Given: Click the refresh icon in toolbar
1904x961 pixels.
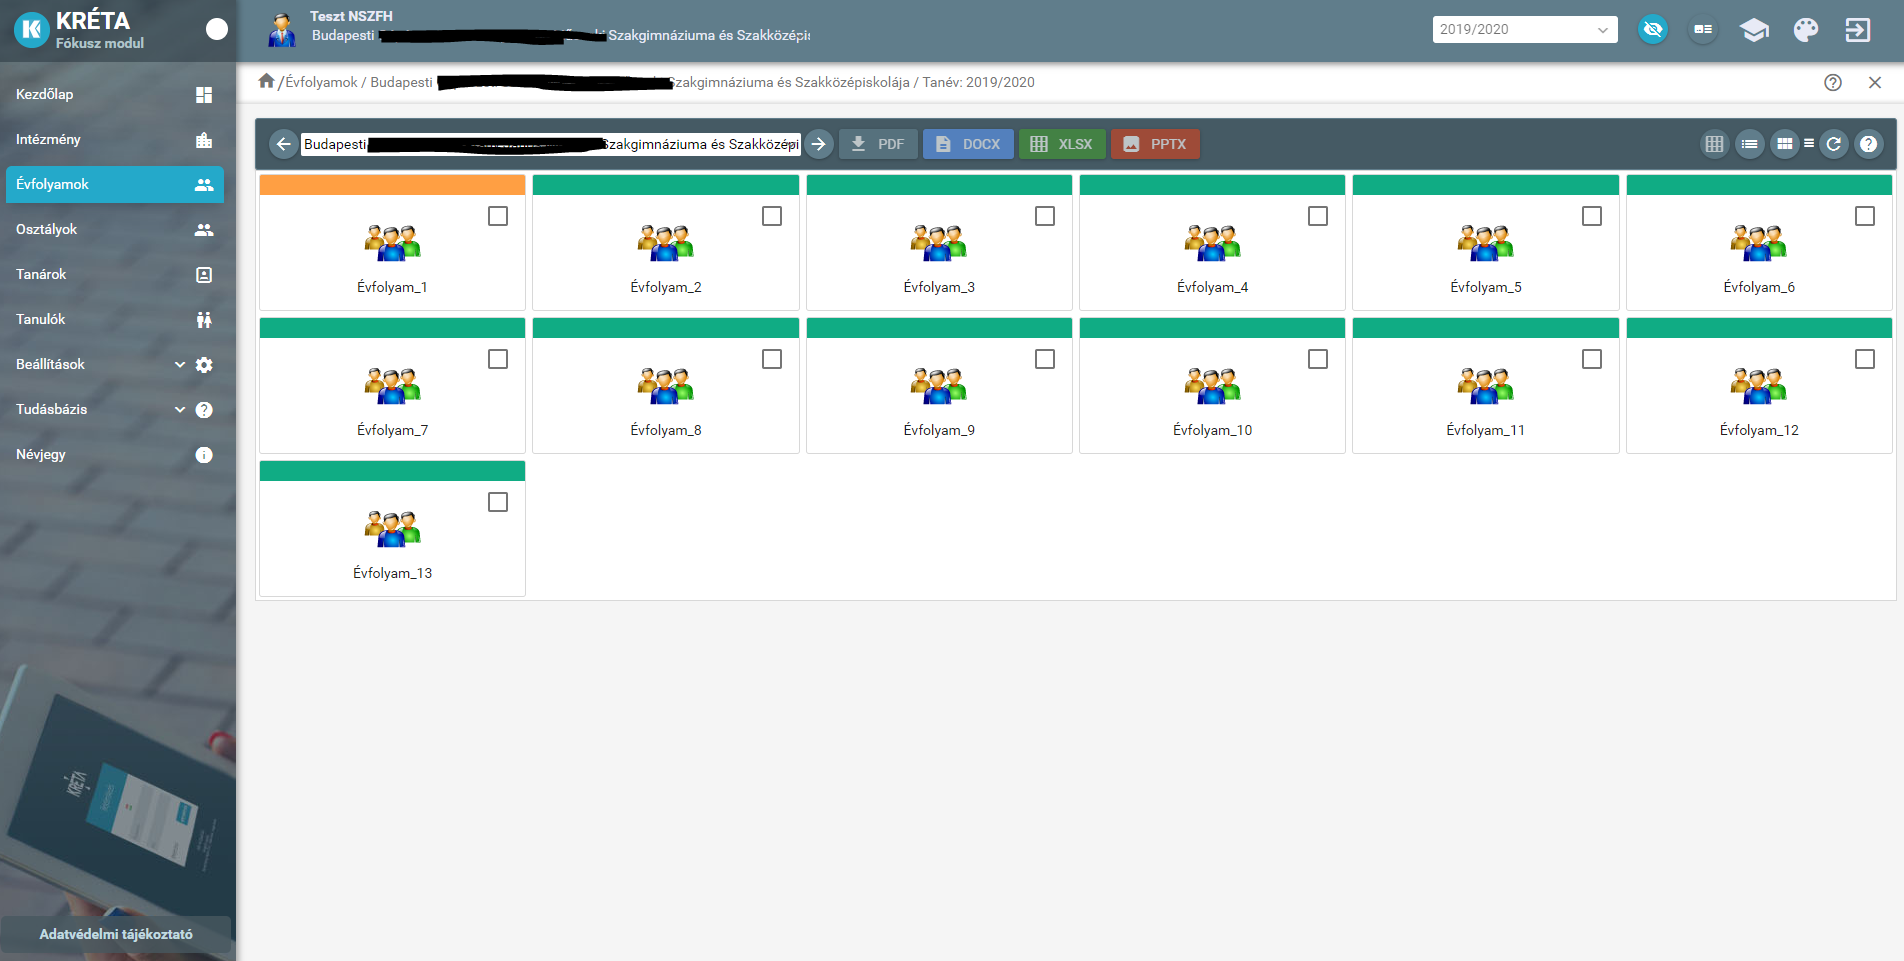Looking at the screenshot, I should 1834,144.
